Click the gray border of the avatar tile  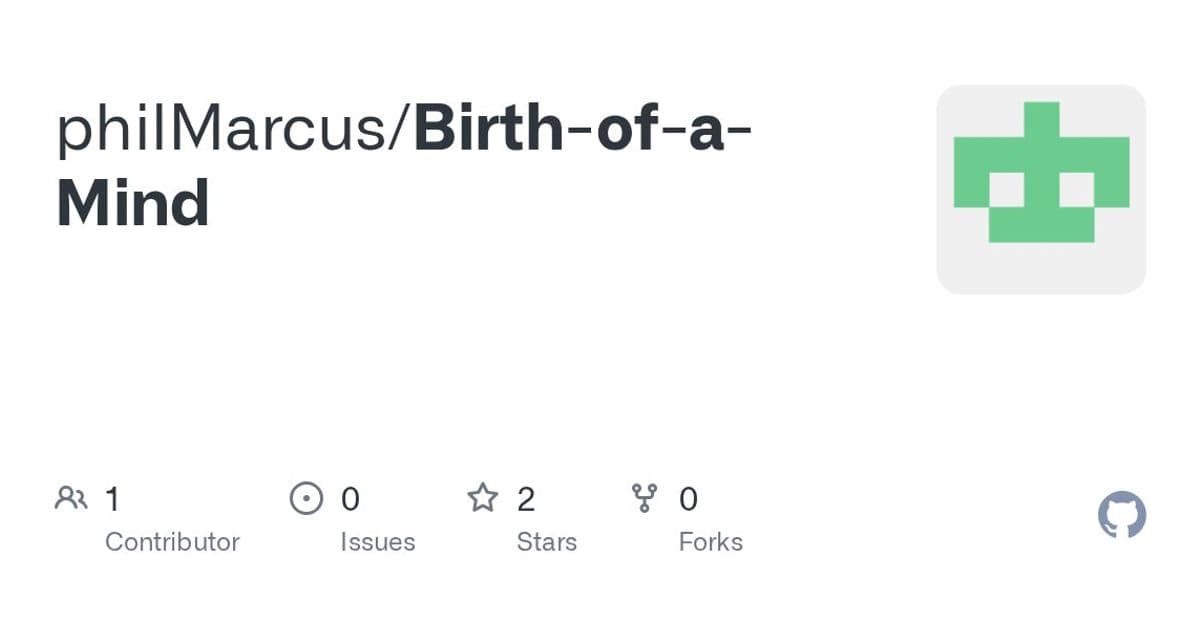tap(945, 280)
